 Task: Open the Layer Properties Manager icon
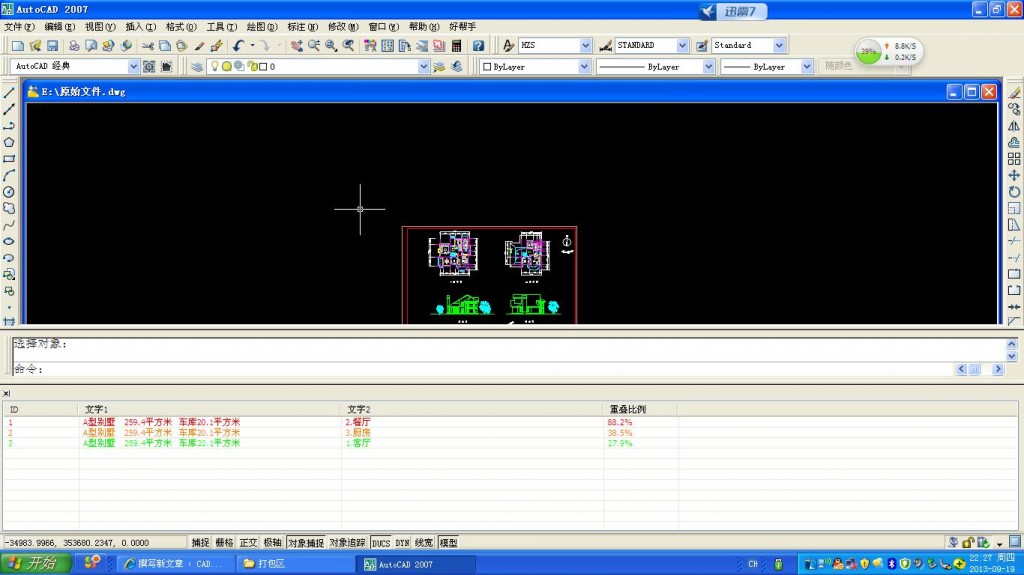pos(197,67)
